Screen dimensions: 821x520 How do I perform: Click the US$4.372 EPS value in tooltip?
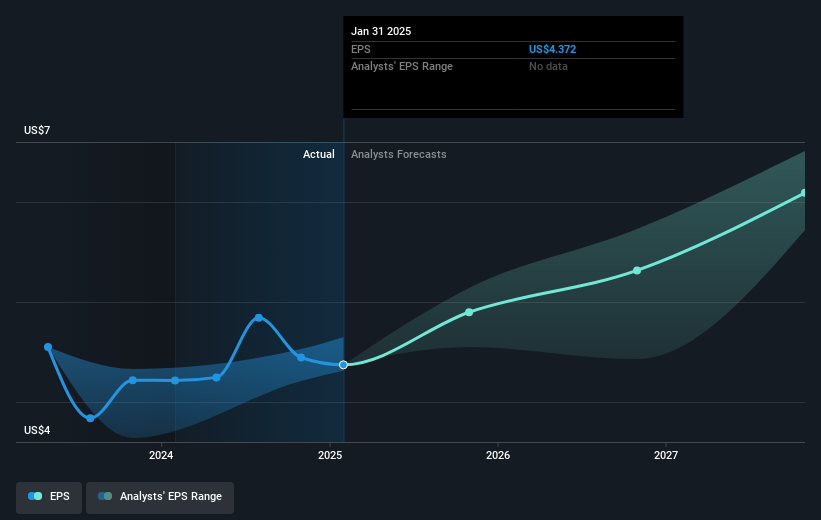(x=552, y=49)
